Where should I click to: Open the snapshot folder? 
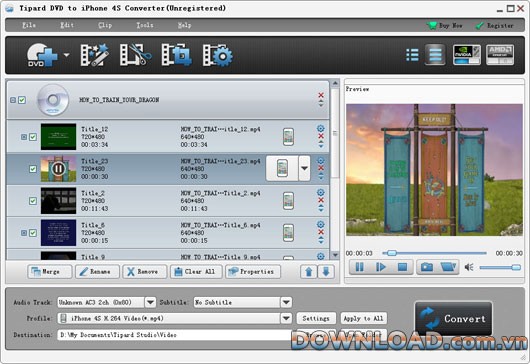448,267
